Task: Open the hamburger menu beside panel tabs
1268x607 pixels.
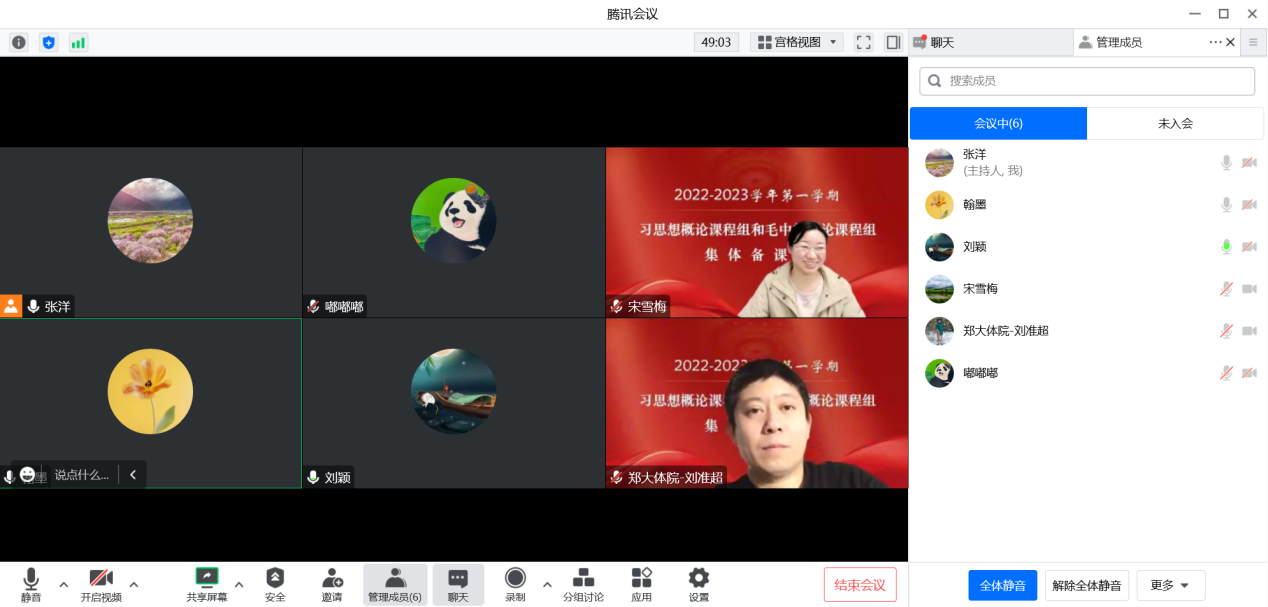Action: tap(1253, 42)
